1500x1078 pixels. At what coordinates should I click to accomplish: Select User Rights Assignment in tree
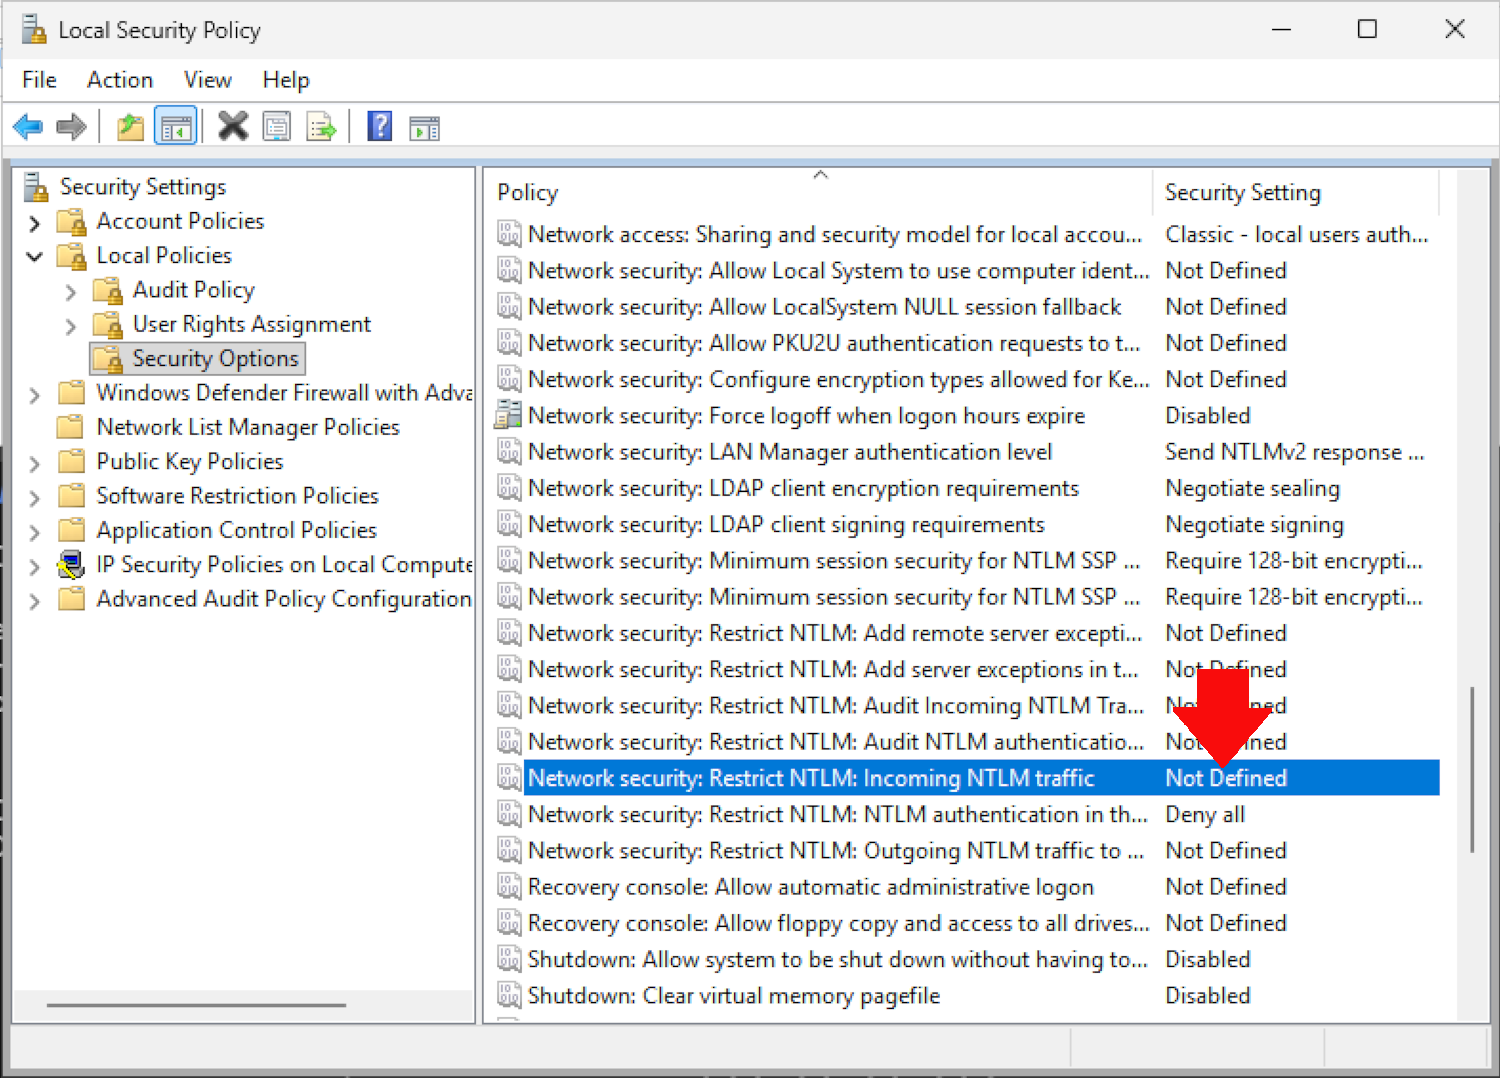[x=251, y=324]
